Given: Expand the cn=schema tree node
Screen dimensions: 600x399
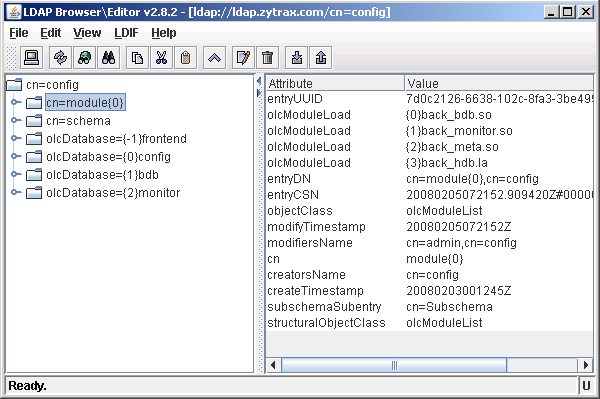Looking at the screenshot, I should [x=15, y=121].
